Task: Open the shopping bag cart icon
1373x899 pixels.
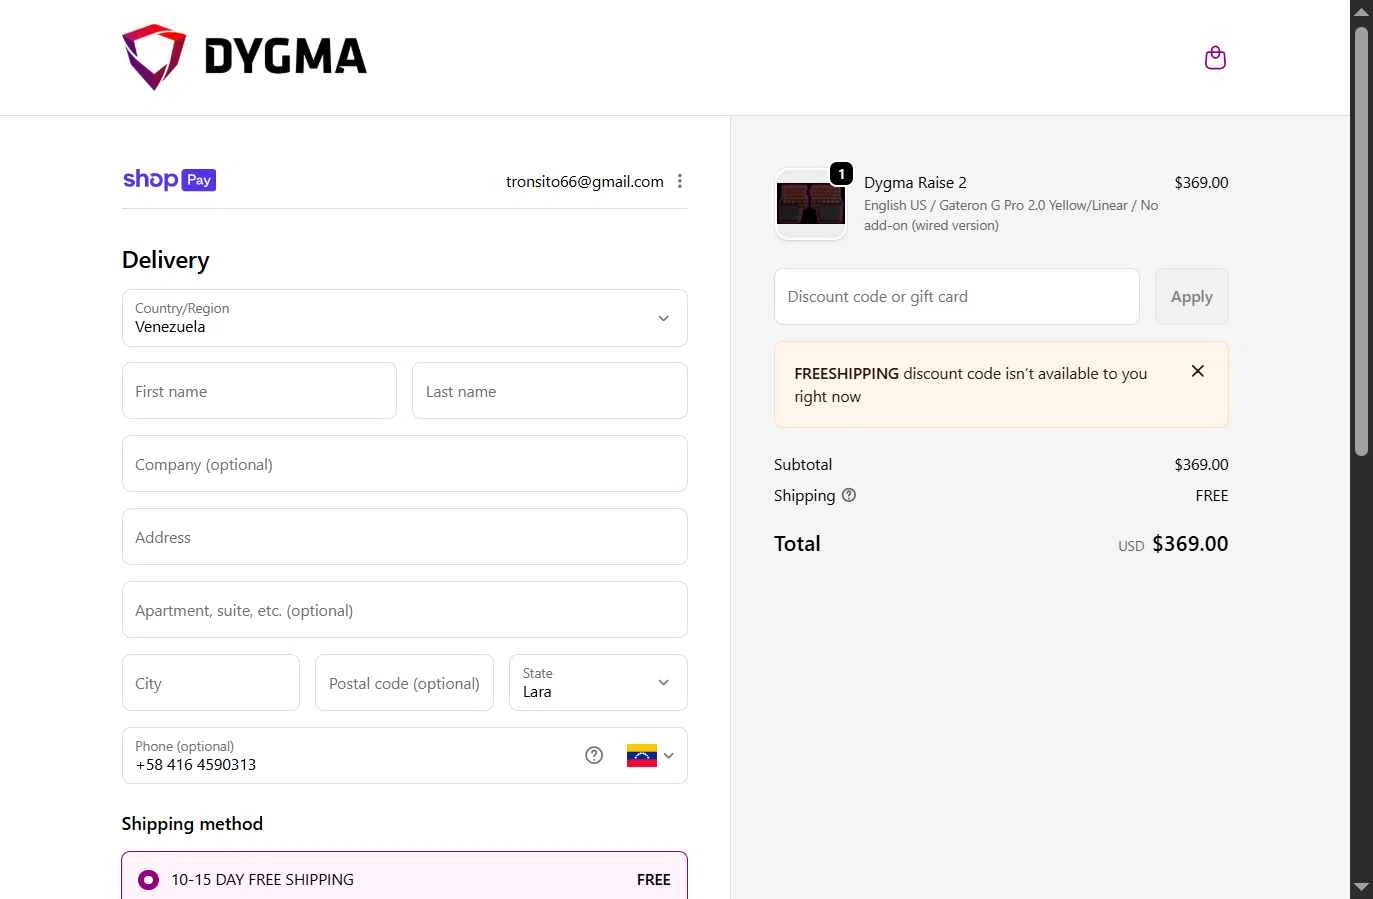Action: (x=1215, y=58)
